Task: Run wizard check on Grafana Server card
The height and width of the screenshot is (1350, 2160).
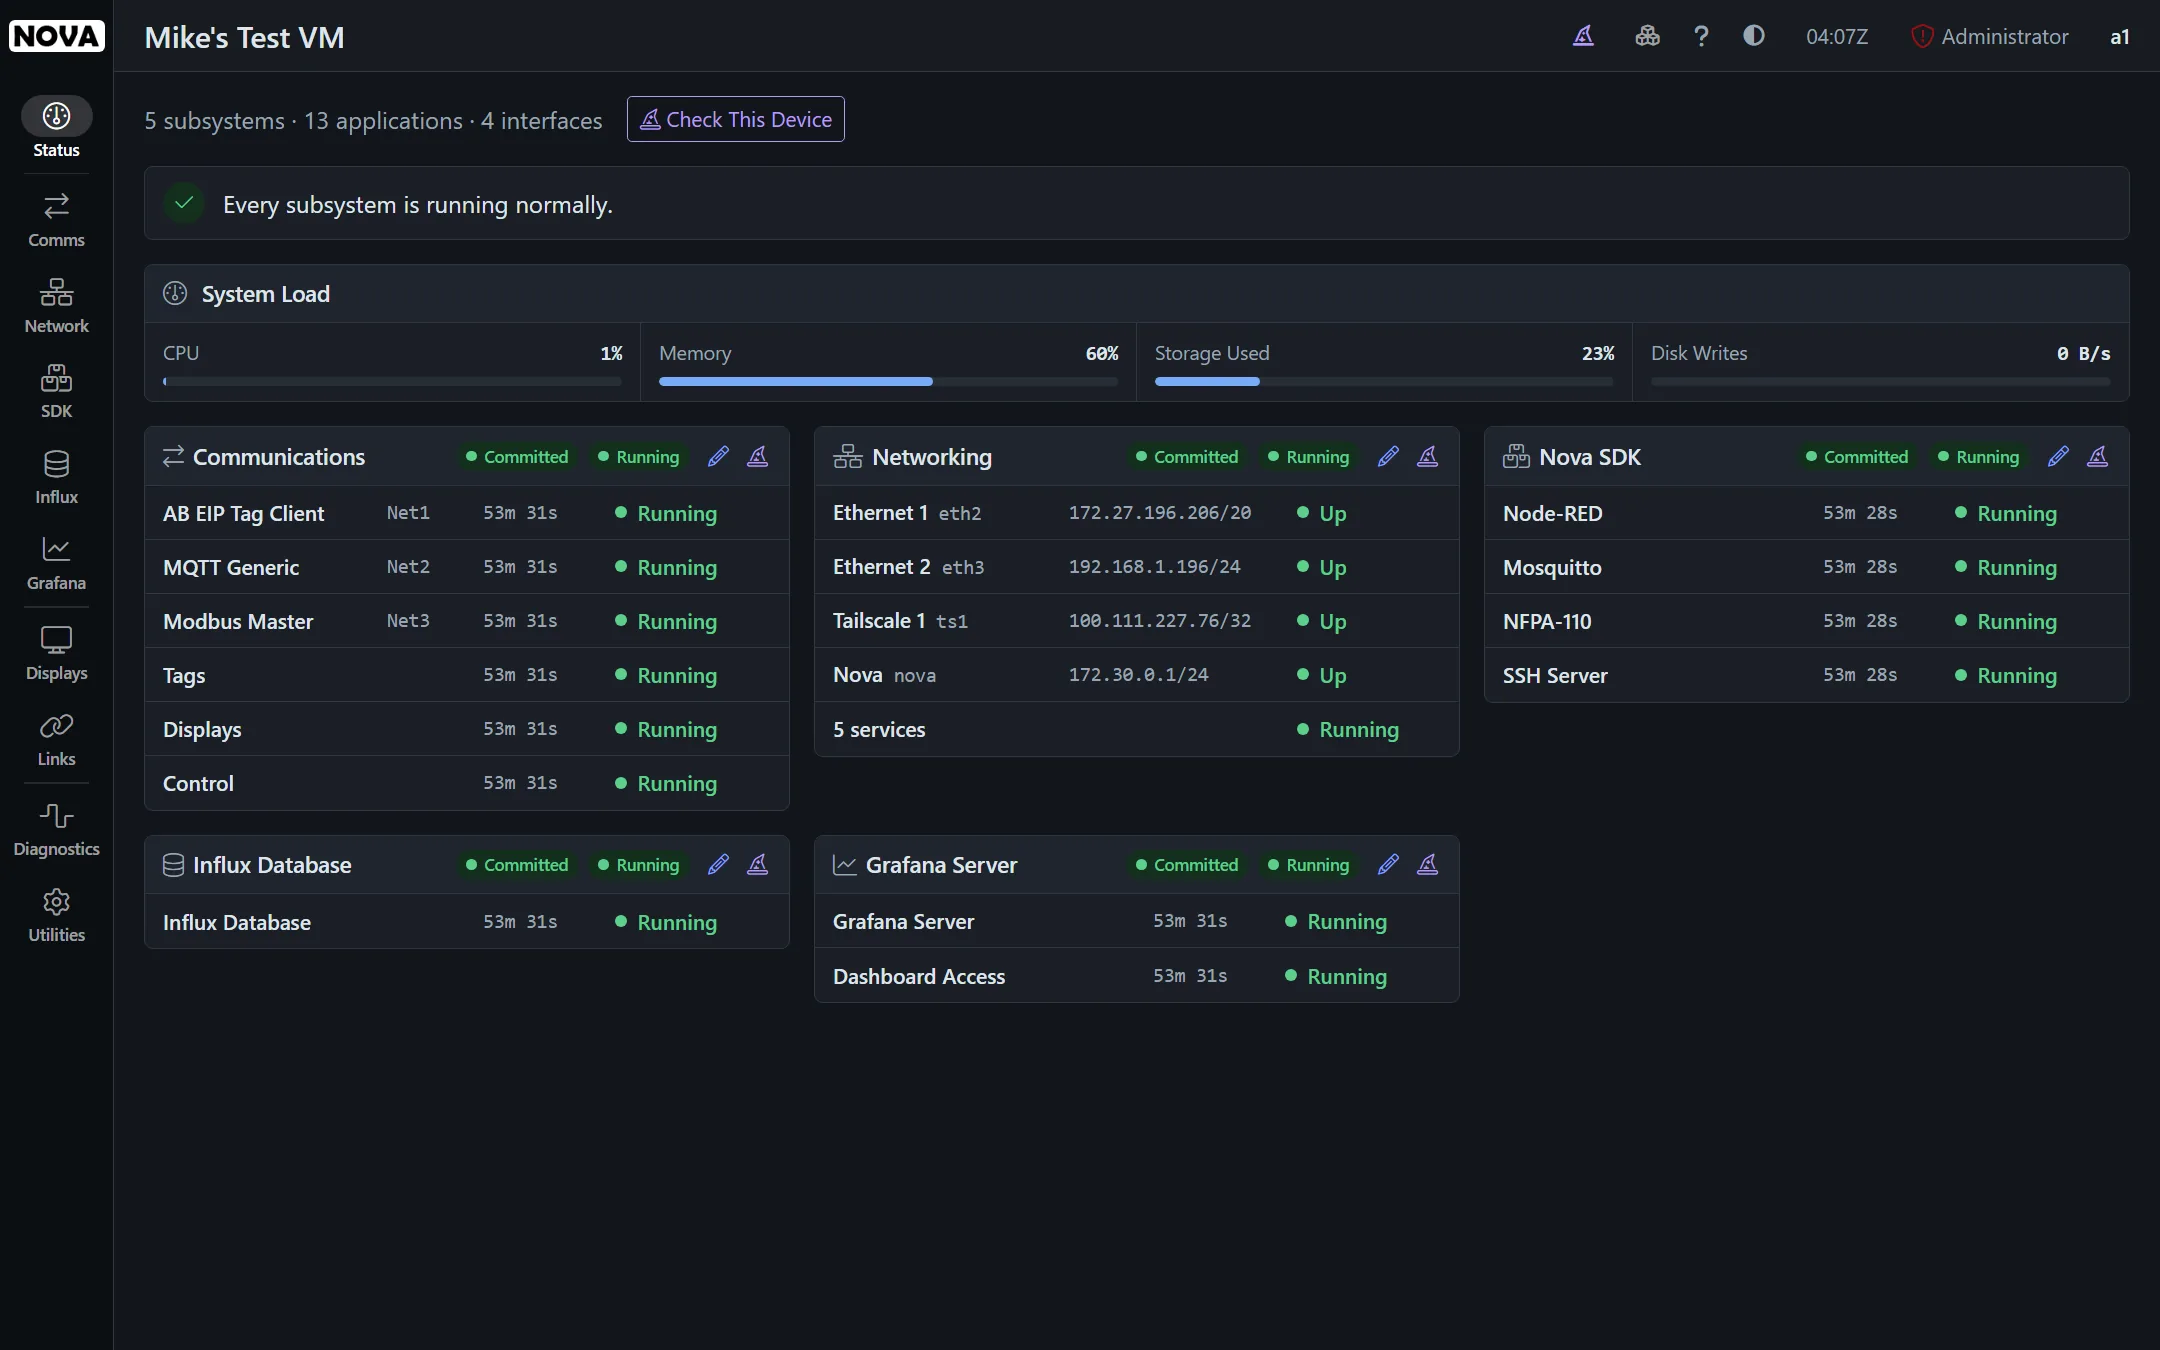Action: click(1428, 865)
